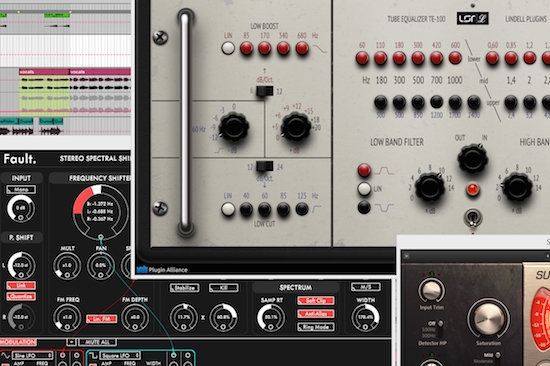This screenshot has width=550, height=366.
Task: Click the Input Trim knob
Action: 431,290
